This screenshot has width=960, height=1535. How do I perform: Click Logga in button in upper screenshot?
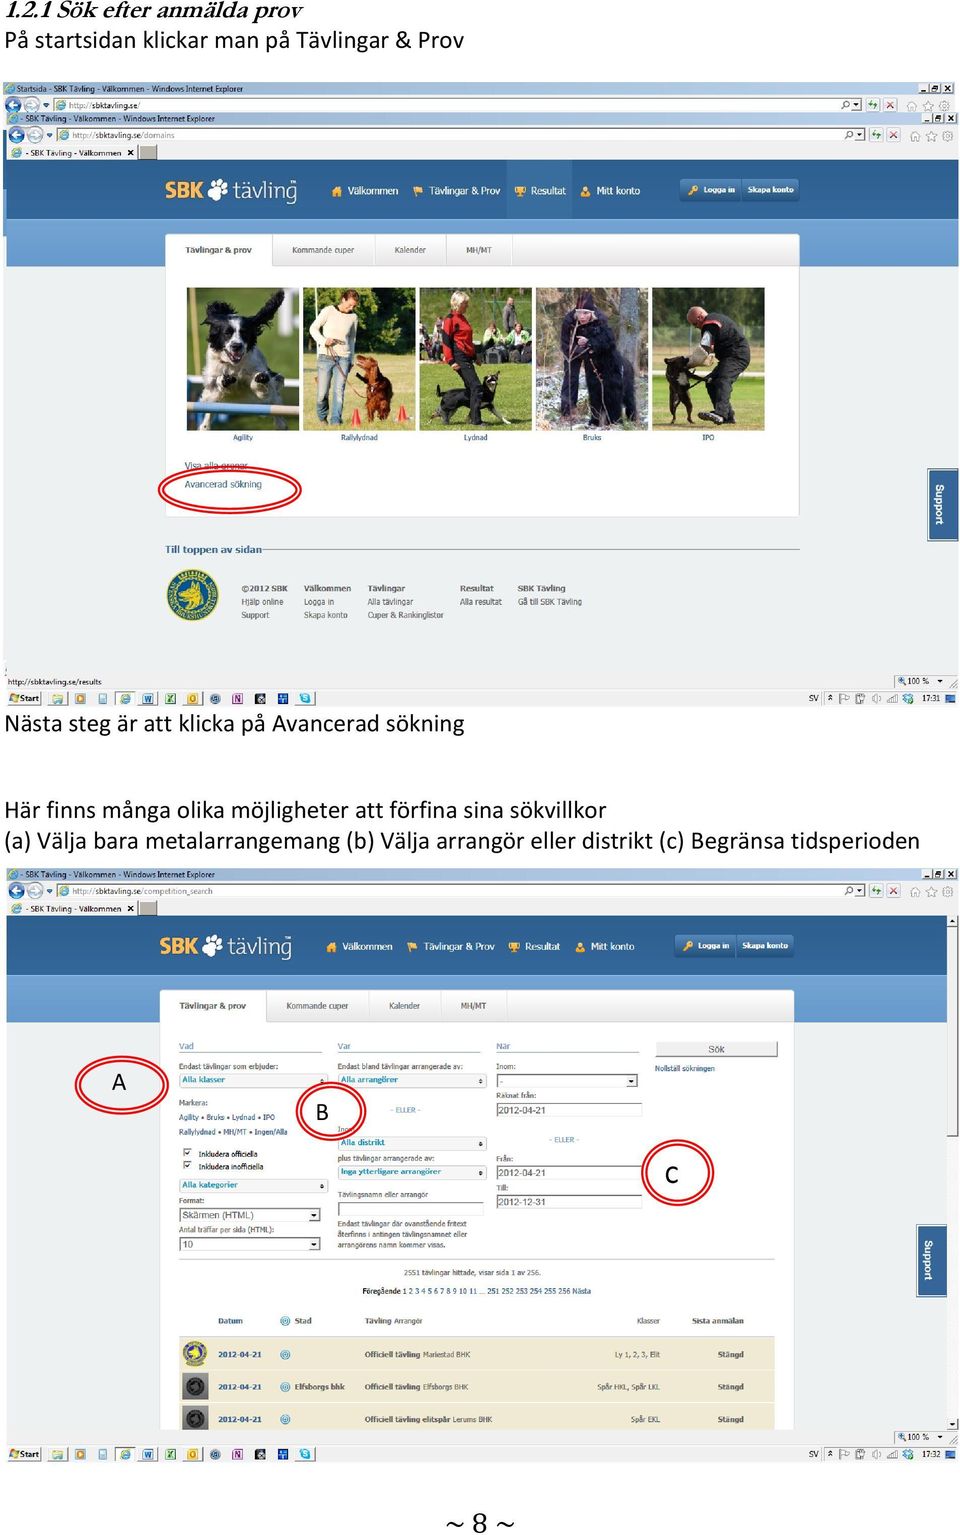coord(711,190)
